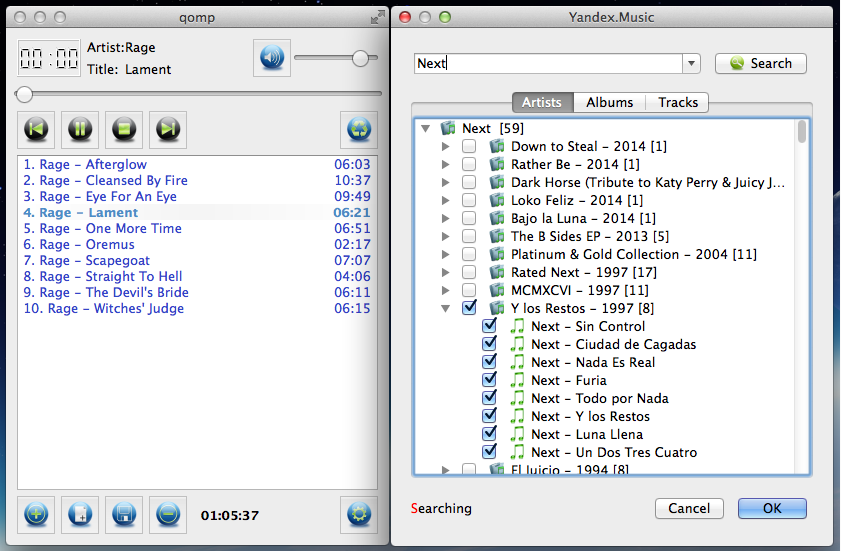Check the MCMXCVI album checkbox
The image size is (841, 551).
(x=469, y=290)
